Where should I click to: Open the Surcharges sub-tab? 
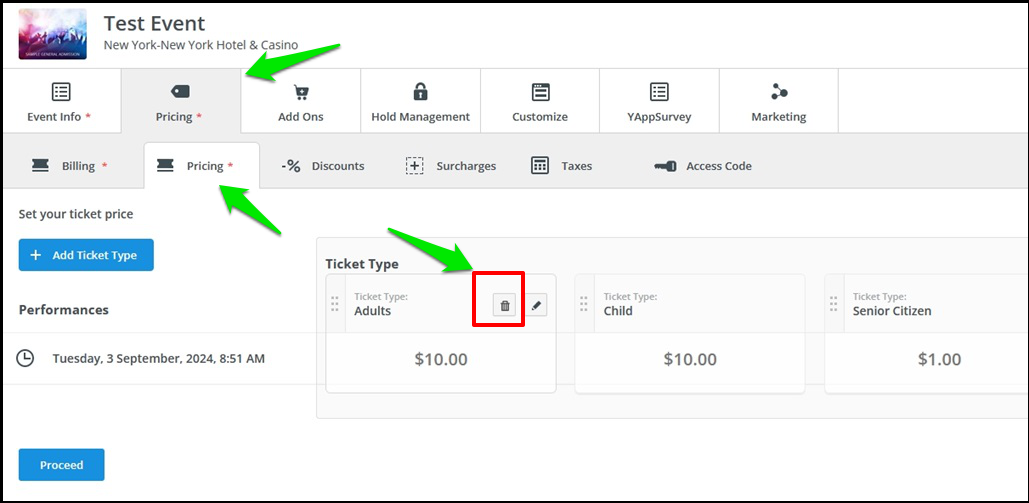451,166
